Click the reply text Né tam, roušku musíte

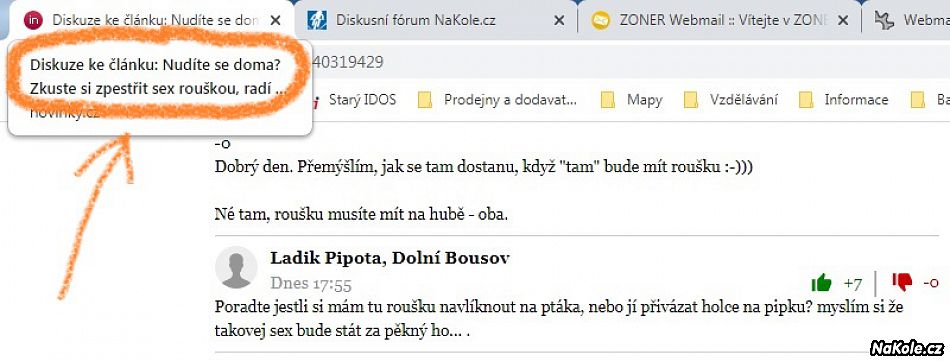[361, 214]
